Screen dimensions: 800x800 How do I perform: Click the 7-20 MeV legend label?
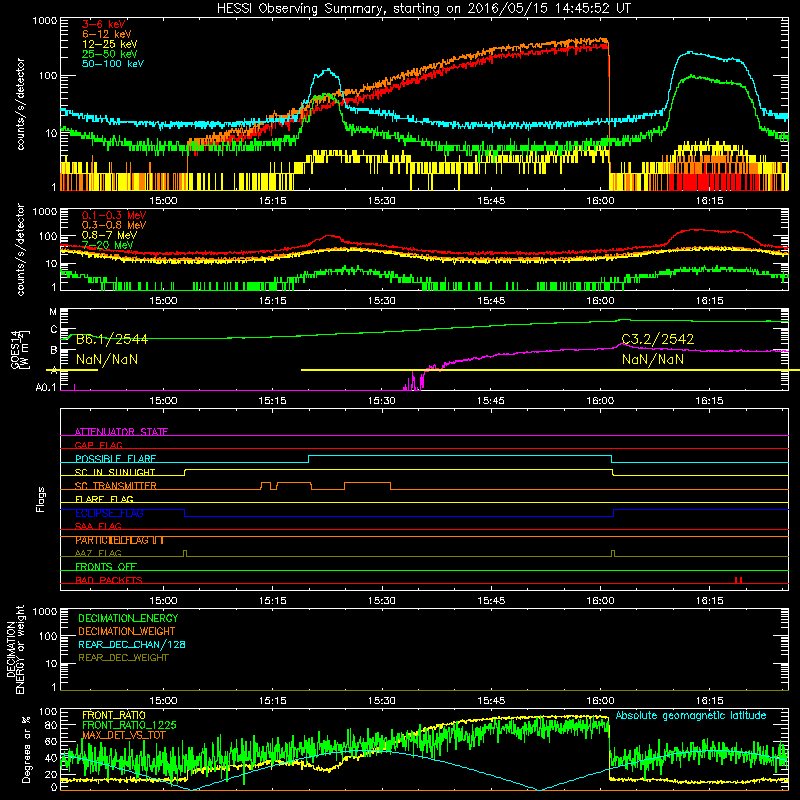click(108, 245)
